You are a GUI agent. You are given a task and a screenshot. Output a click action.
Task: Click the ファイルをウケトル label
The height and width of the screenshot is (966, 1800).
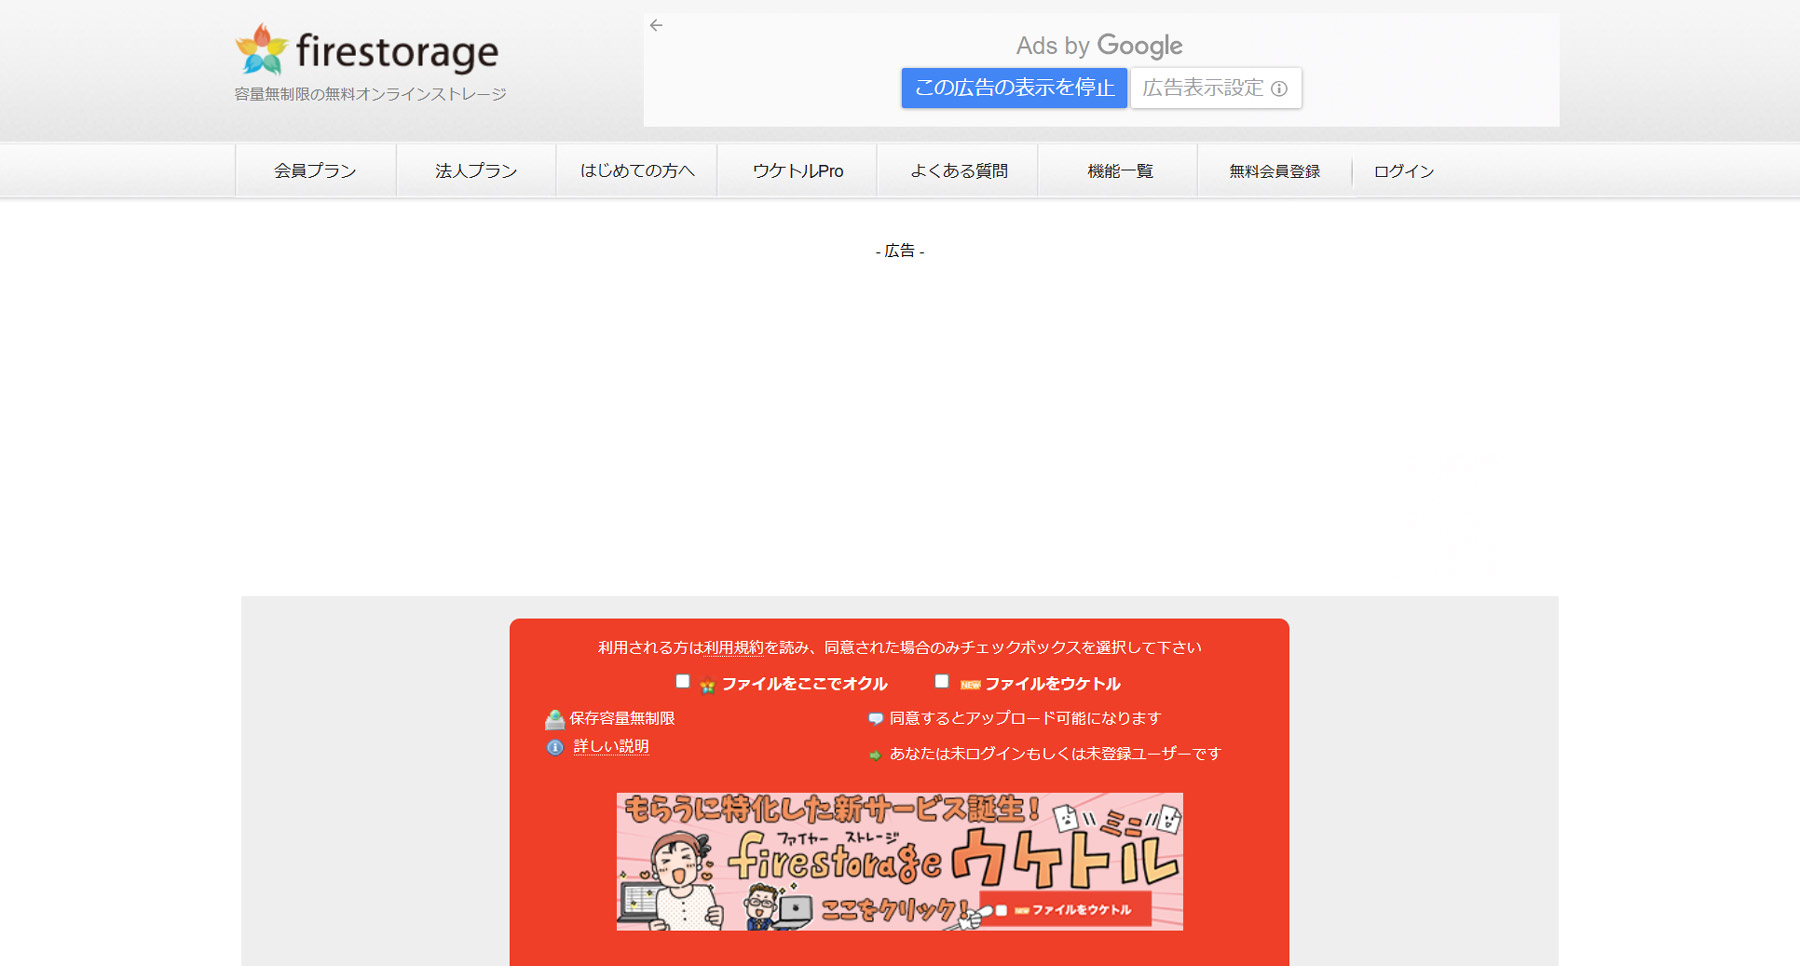pyautogui.click(x=1052, y=684)
